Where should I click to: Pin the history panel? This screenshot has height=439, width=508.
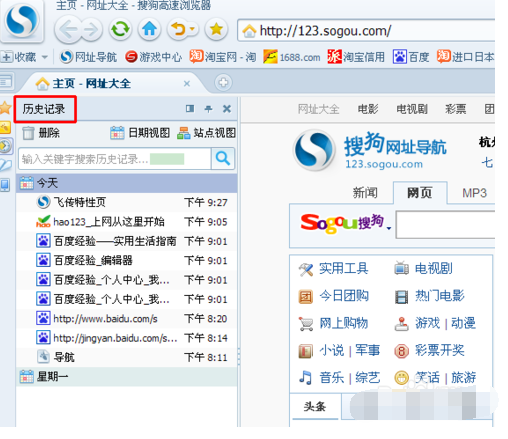pyautogui.click(x=208, y=109)
